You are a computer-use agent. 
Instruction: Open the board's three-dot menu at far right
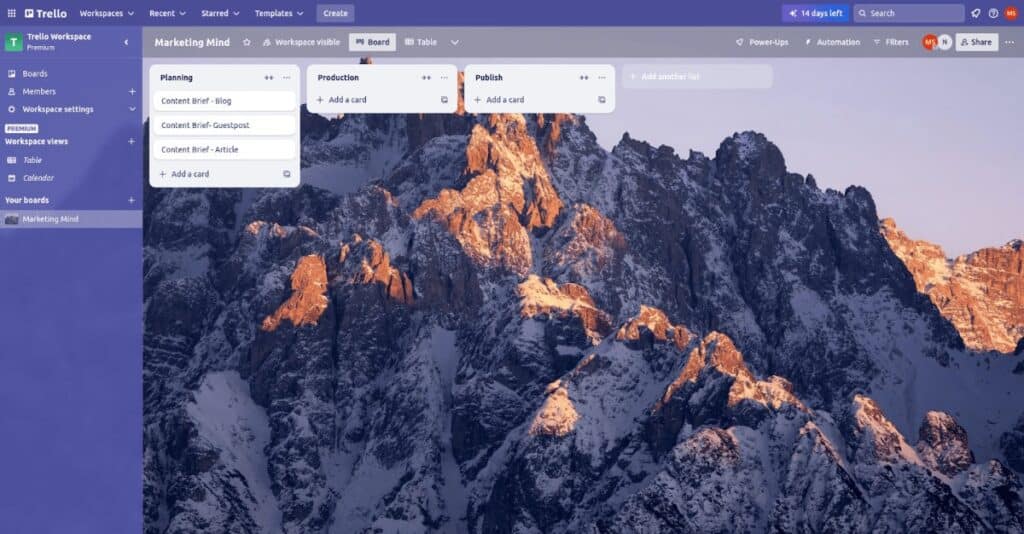click(1010, 42)
